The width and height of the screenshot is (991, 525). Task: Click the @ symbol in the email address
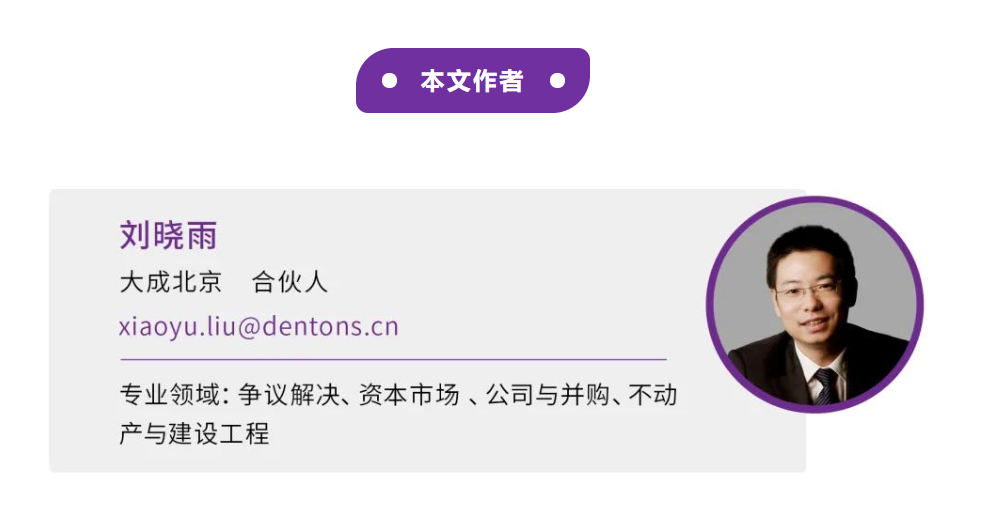pyautogui.click(x=249, y=328)
